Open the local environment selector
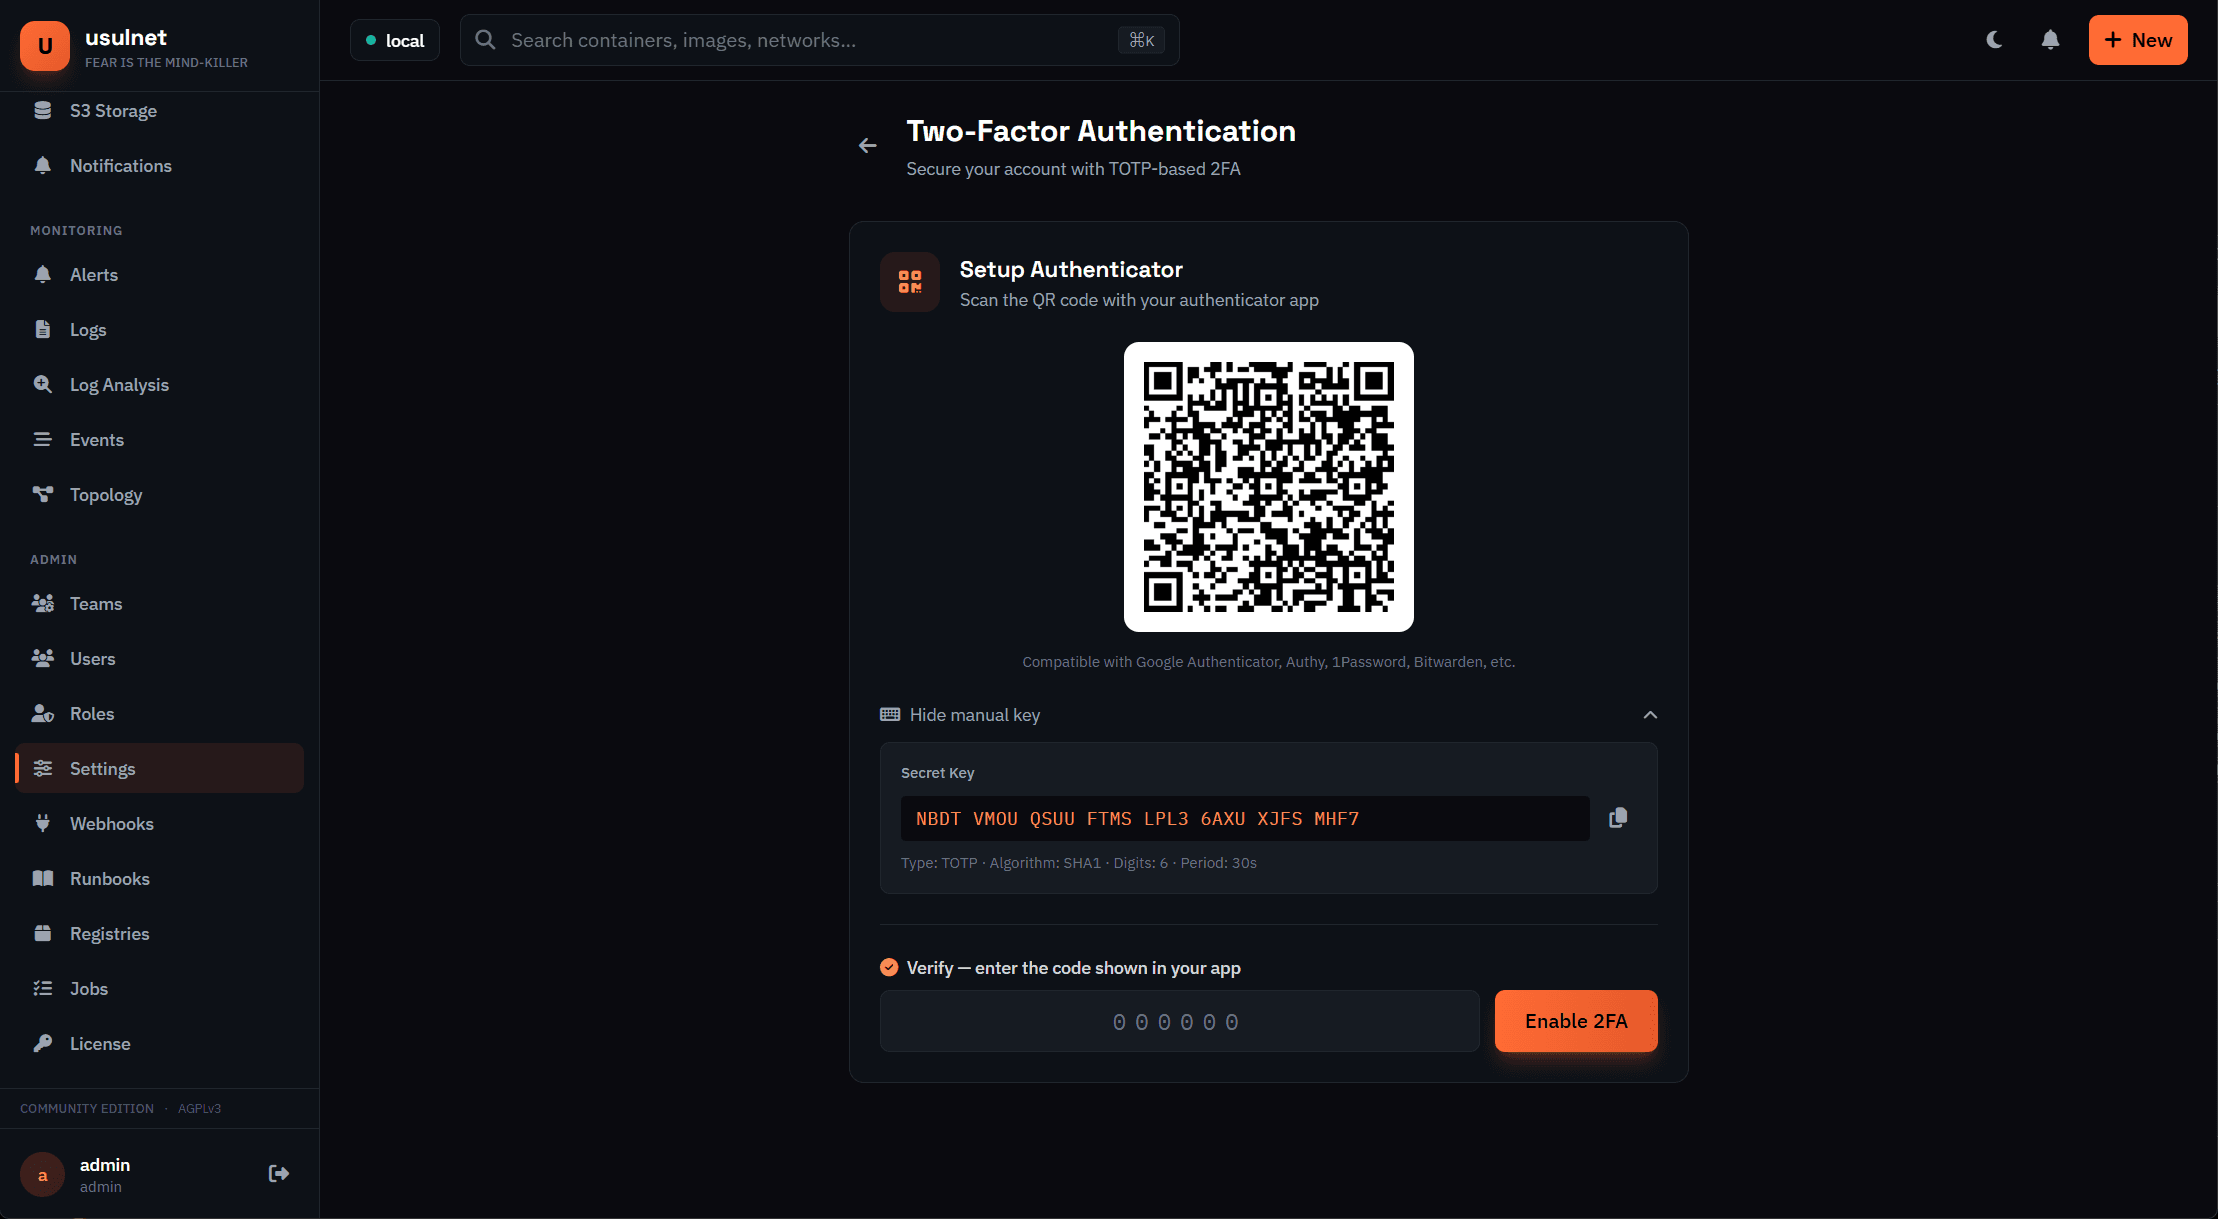Screen dimensions: 2218x1219 tap(395, 40)
